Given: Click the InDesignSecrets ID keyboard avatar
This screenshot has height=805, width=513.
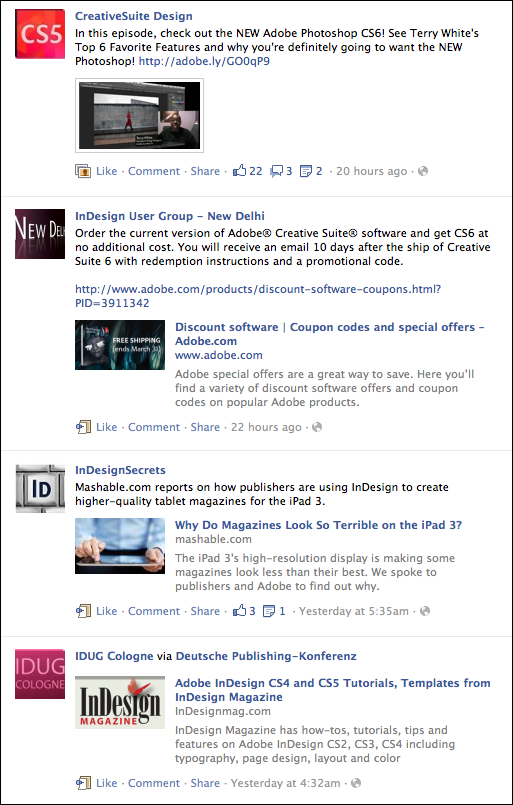Looking at the screenshot, I should click(x=40, y=488).
